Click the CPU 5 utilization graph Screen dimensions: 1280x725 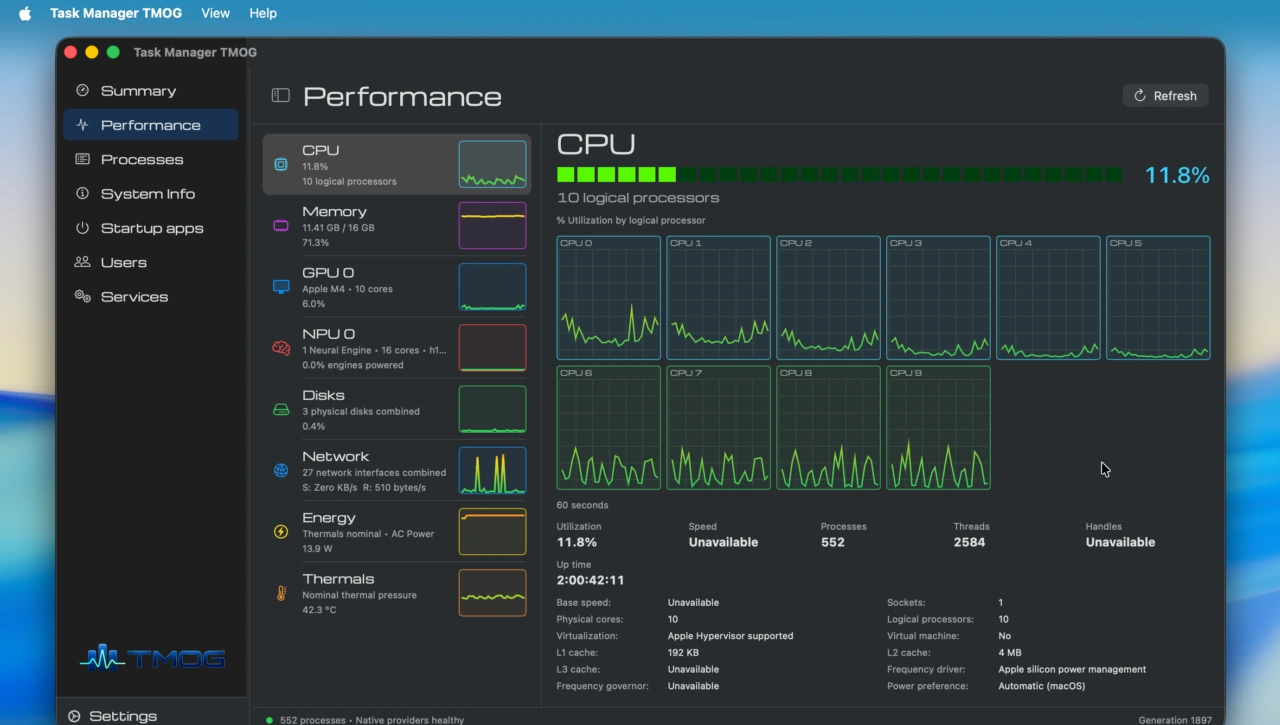1158,298
